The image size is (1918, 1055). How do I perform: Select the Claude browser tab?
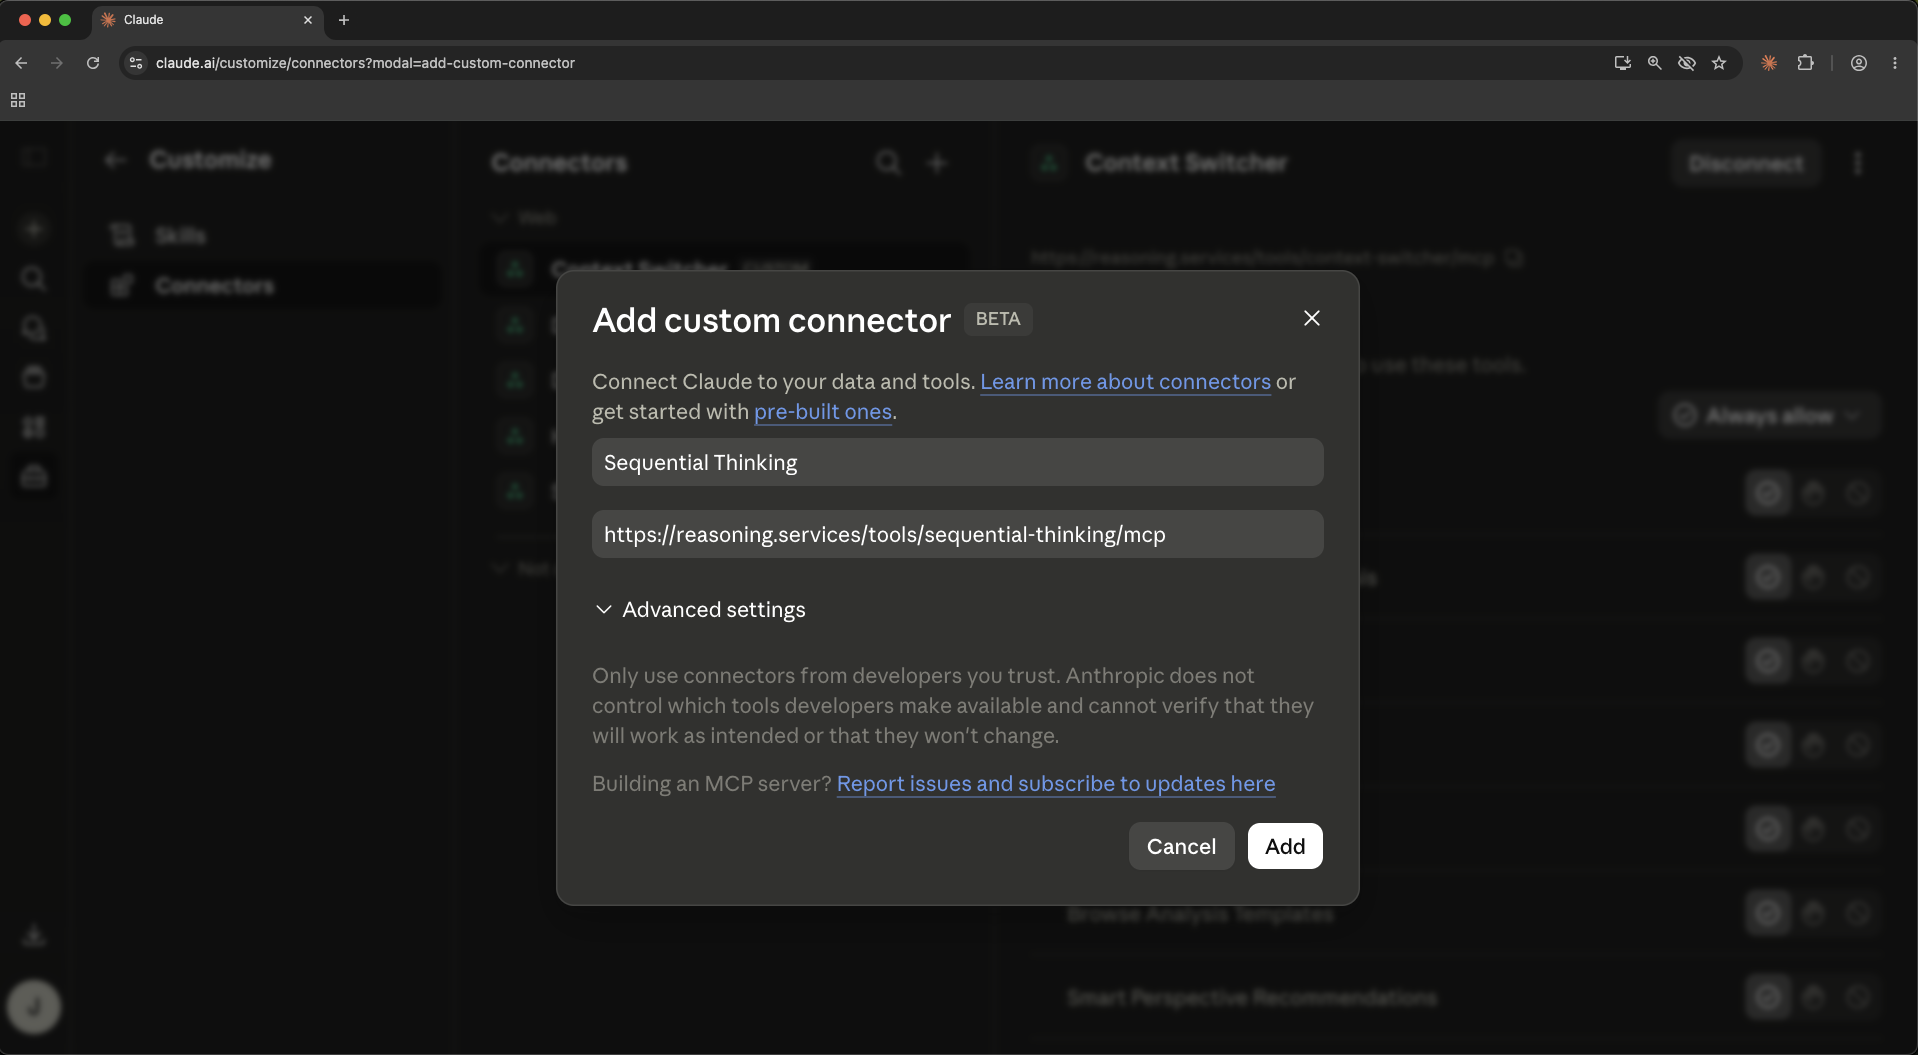207,20
